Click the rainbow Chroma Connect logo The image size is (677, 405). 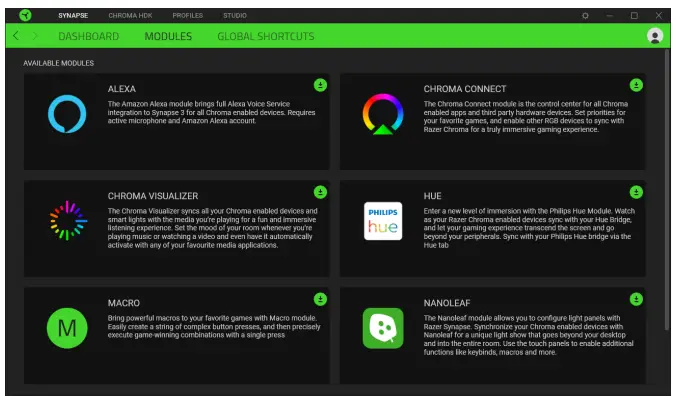click(383, 114)
